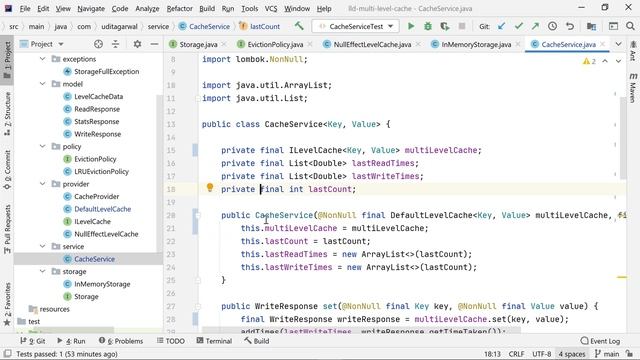Screen dimensions: 640x360
Task: Collapse the model folder
Action: pyautogui.click(x=42, y=84)
